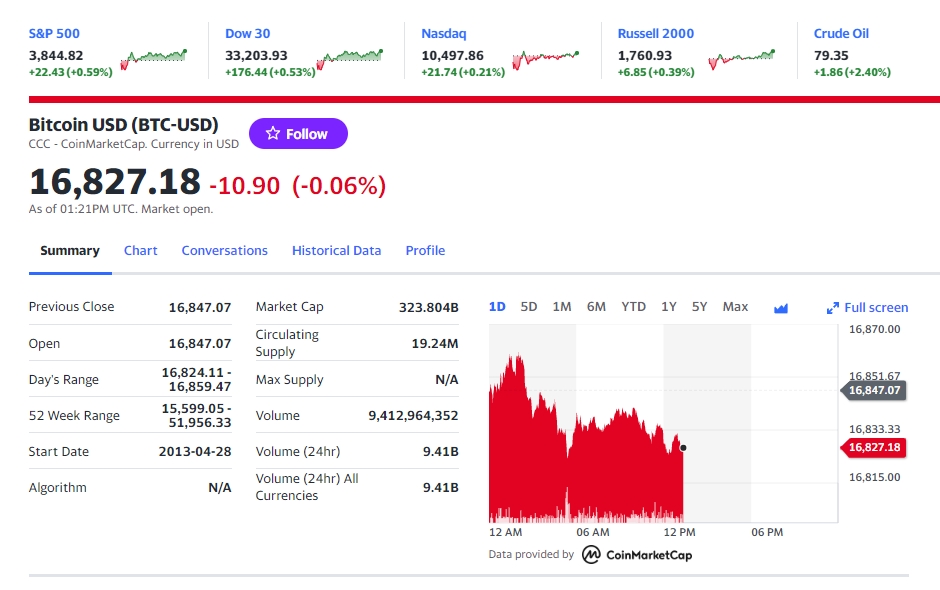The image size is (940, 590).
Task: Select the YTD chart range
Action: pos(634,307)
